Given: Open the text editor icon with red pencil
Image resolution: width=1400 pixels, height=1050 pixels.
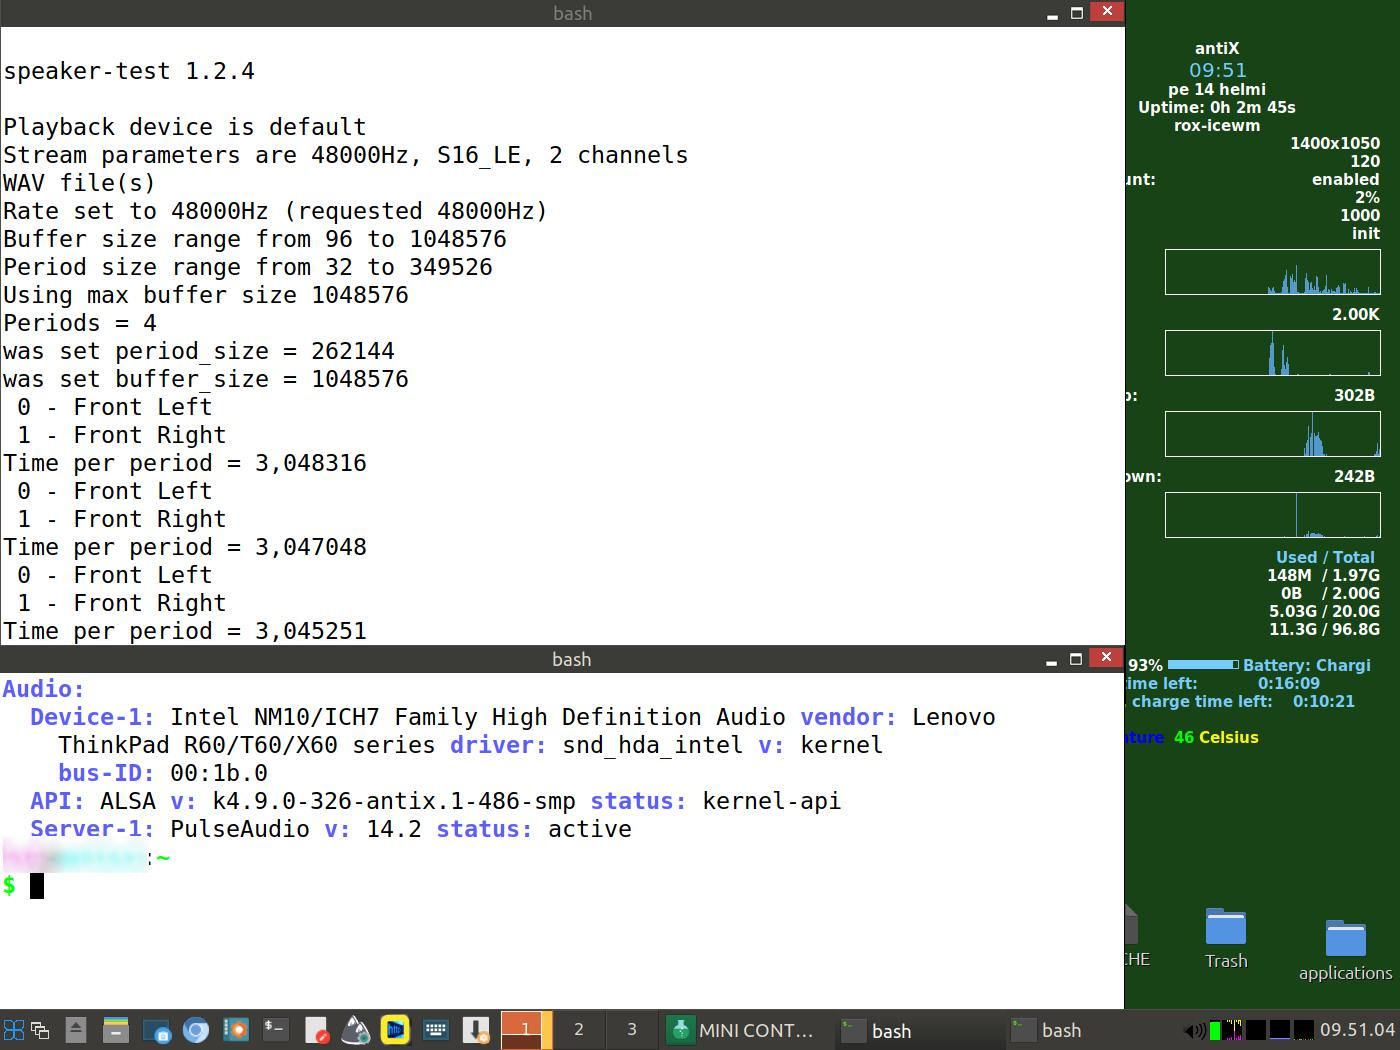Looking at the screenshot, I should pyautogui.click(x=316, y=1030).
